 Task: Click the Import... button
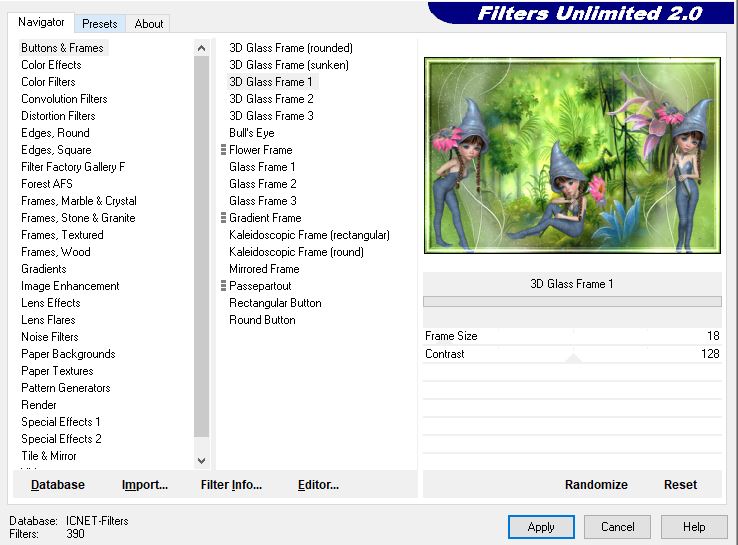pyautogui.click(x=144, y=484)
